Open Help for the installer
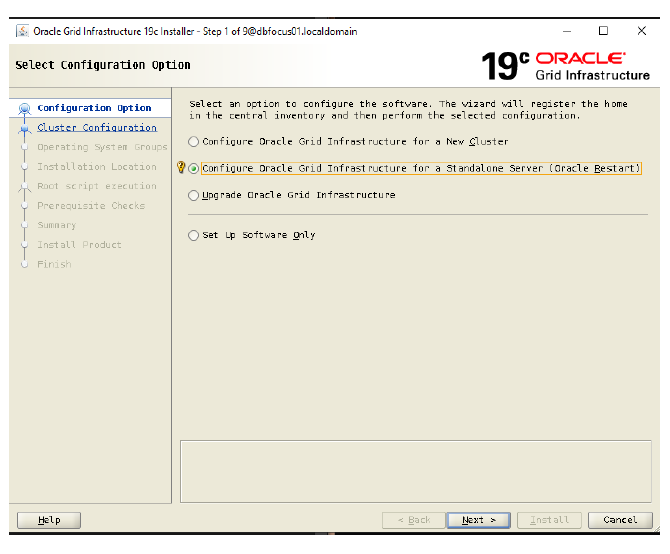670x554 pixels. tap(49, 520)
